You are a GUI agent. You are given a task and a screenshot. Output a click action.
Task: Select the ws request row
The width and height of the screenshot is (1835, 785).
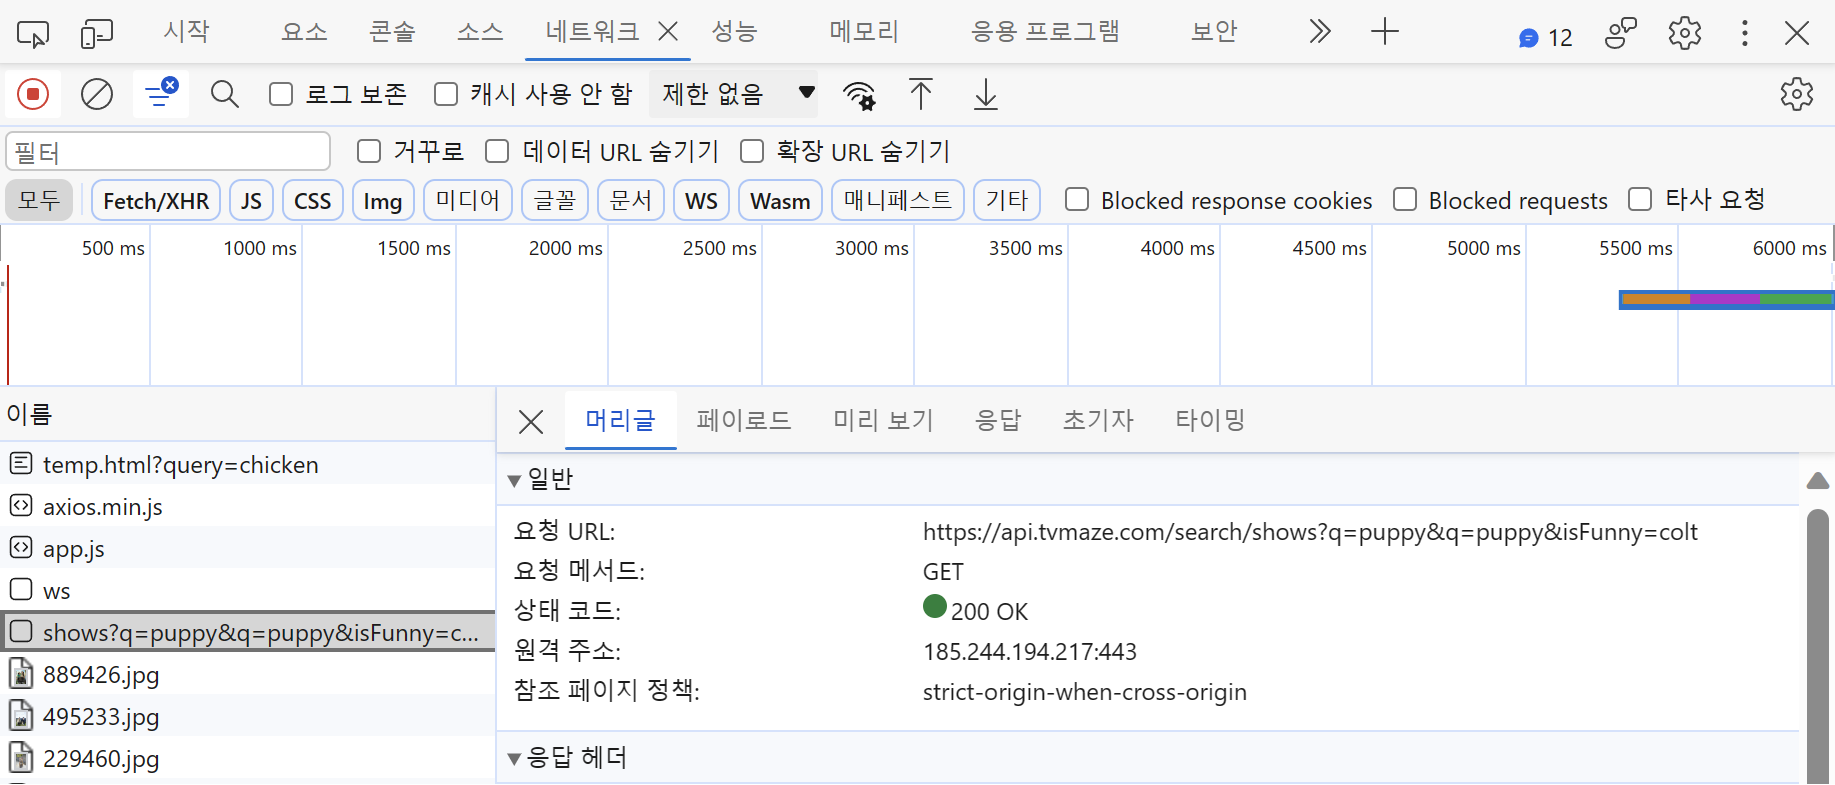pyautogui.click(x=248, y=590)
